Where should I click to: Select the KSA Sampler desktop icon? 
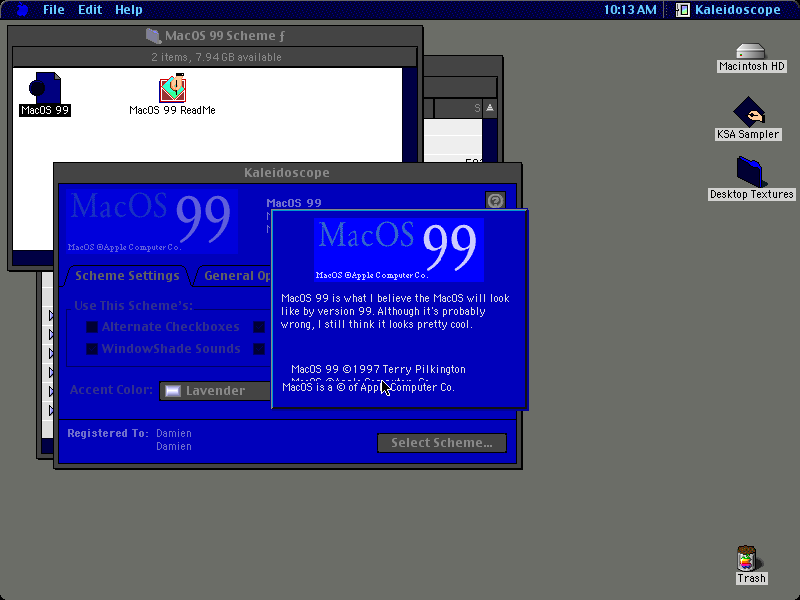pyautogui.click(x=749, y=112)
